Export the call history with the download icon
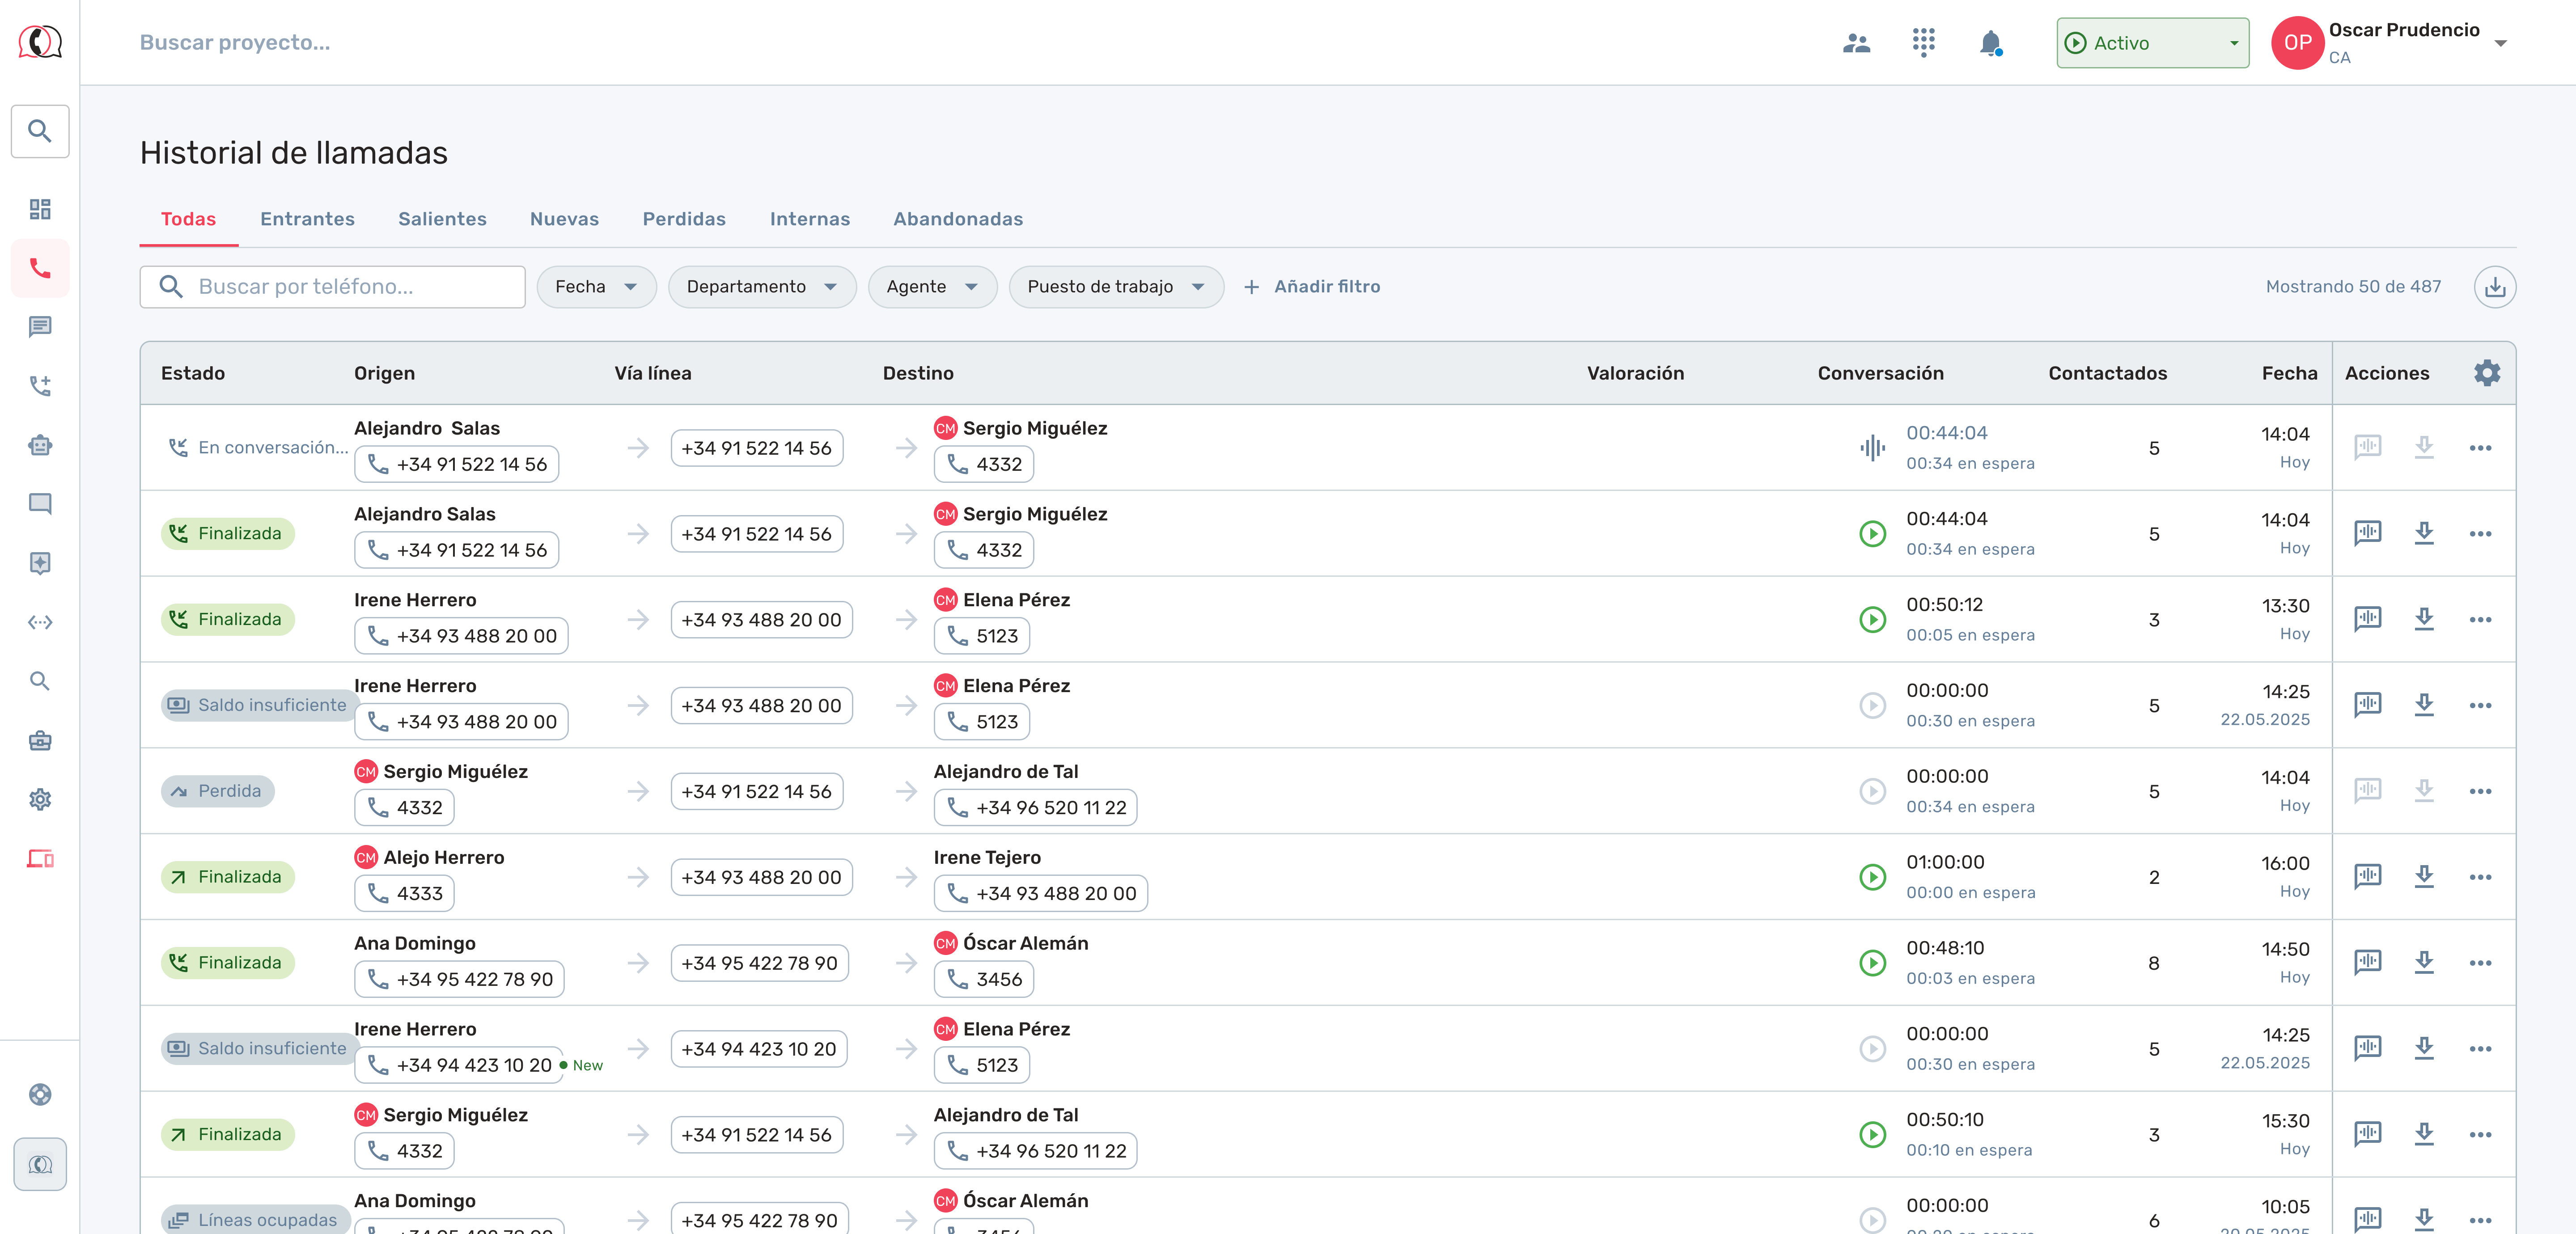2576x1234 pixels. pos(2494,287)
